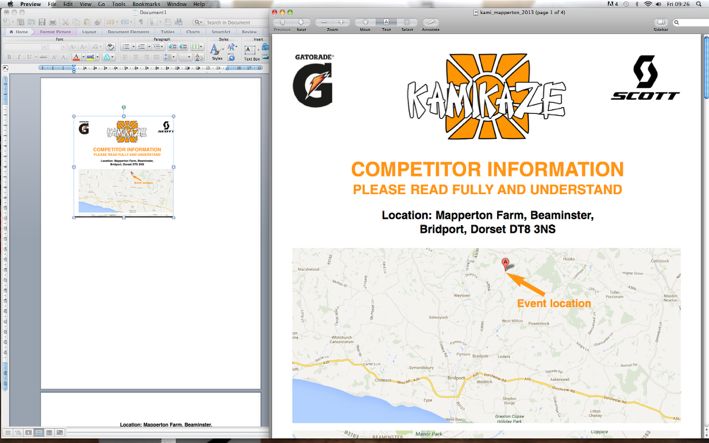Open bulleted list dropdown arrow
709x443 pixels.
133,47
